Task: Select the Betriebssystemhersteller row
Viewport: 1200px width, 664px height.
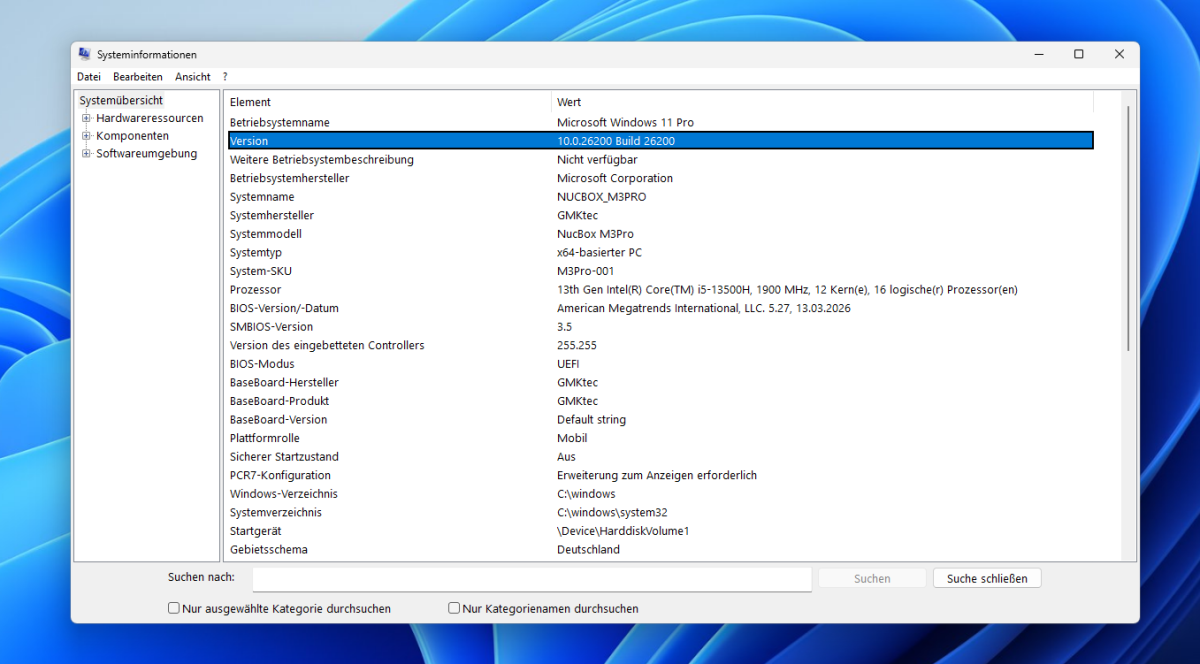Action: [660, 178]
